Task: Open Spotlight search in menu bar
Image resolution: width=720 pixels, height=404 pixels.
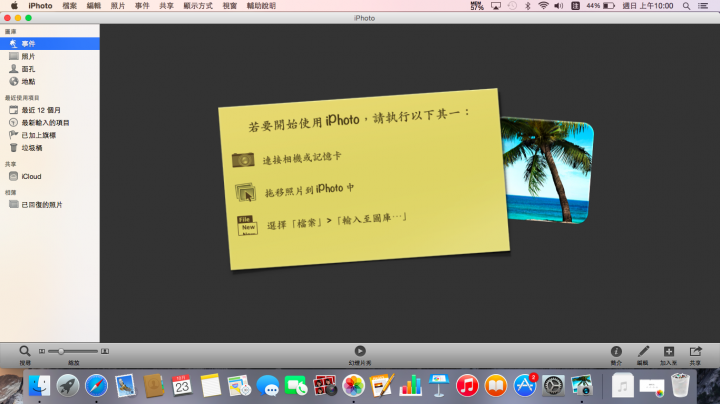Action: 686,6
